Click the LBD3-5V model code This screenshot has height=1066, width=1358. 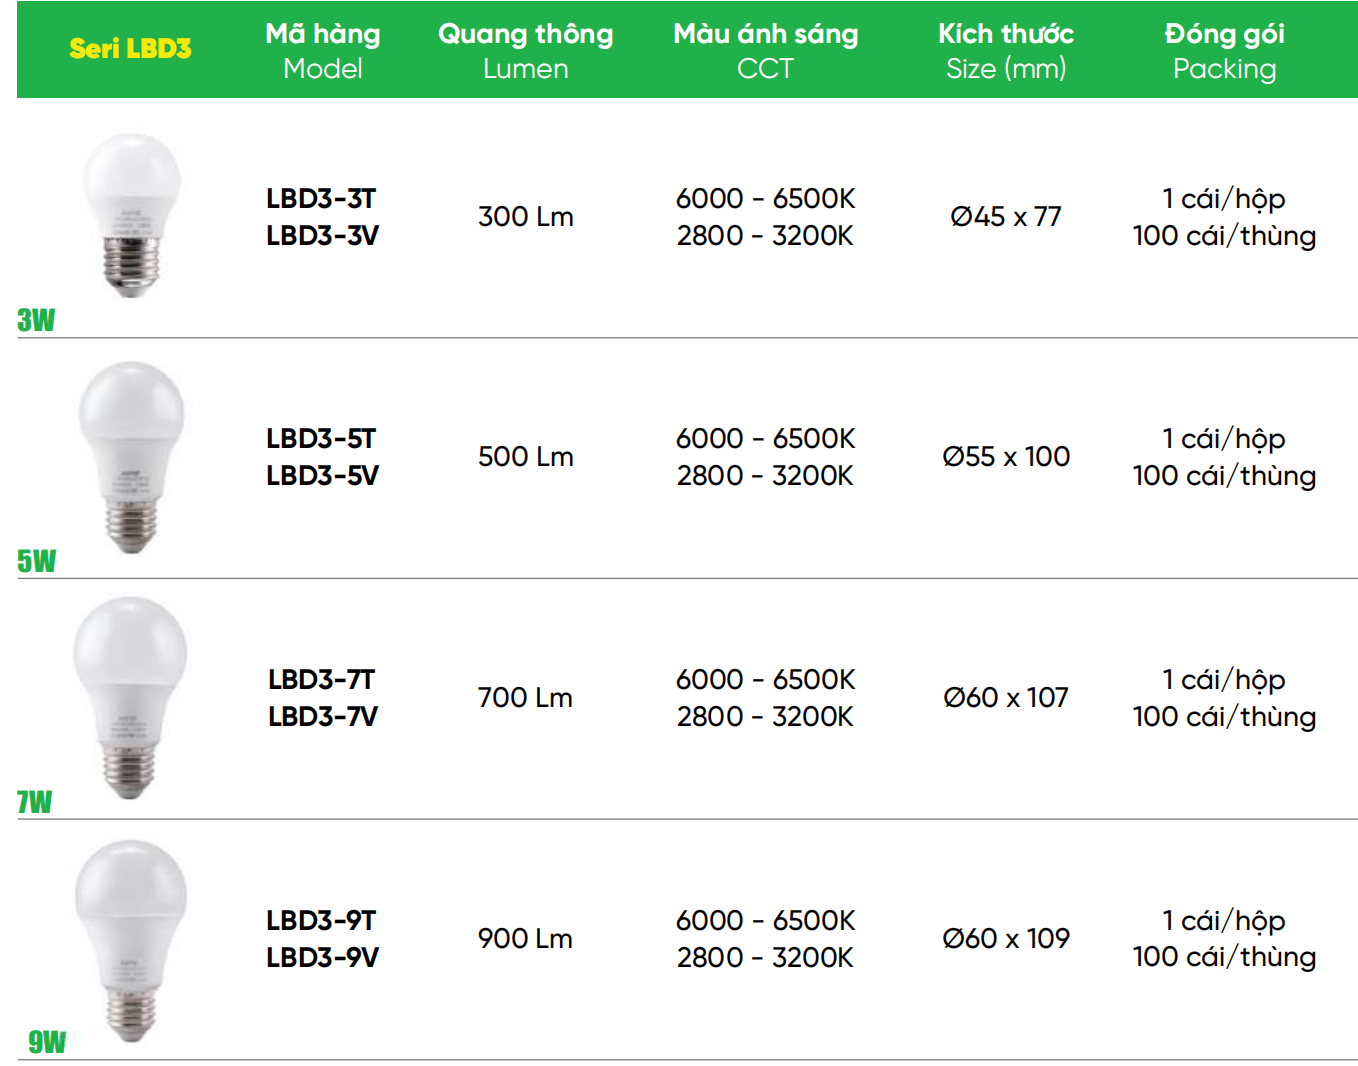click(x=322, y=475)
